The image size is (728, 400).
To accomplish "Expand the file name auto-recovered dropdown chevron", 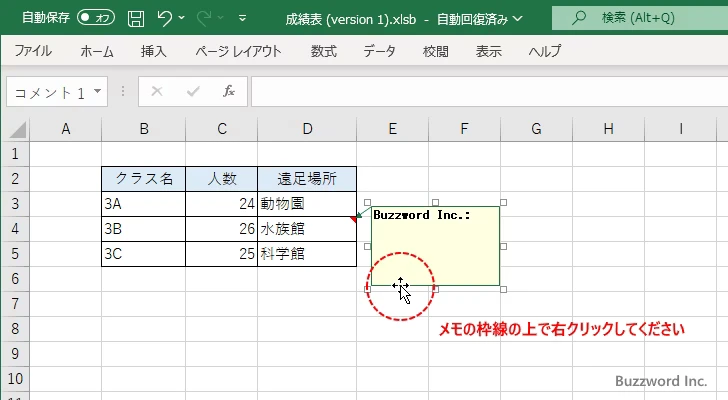I will pos(518,19).
